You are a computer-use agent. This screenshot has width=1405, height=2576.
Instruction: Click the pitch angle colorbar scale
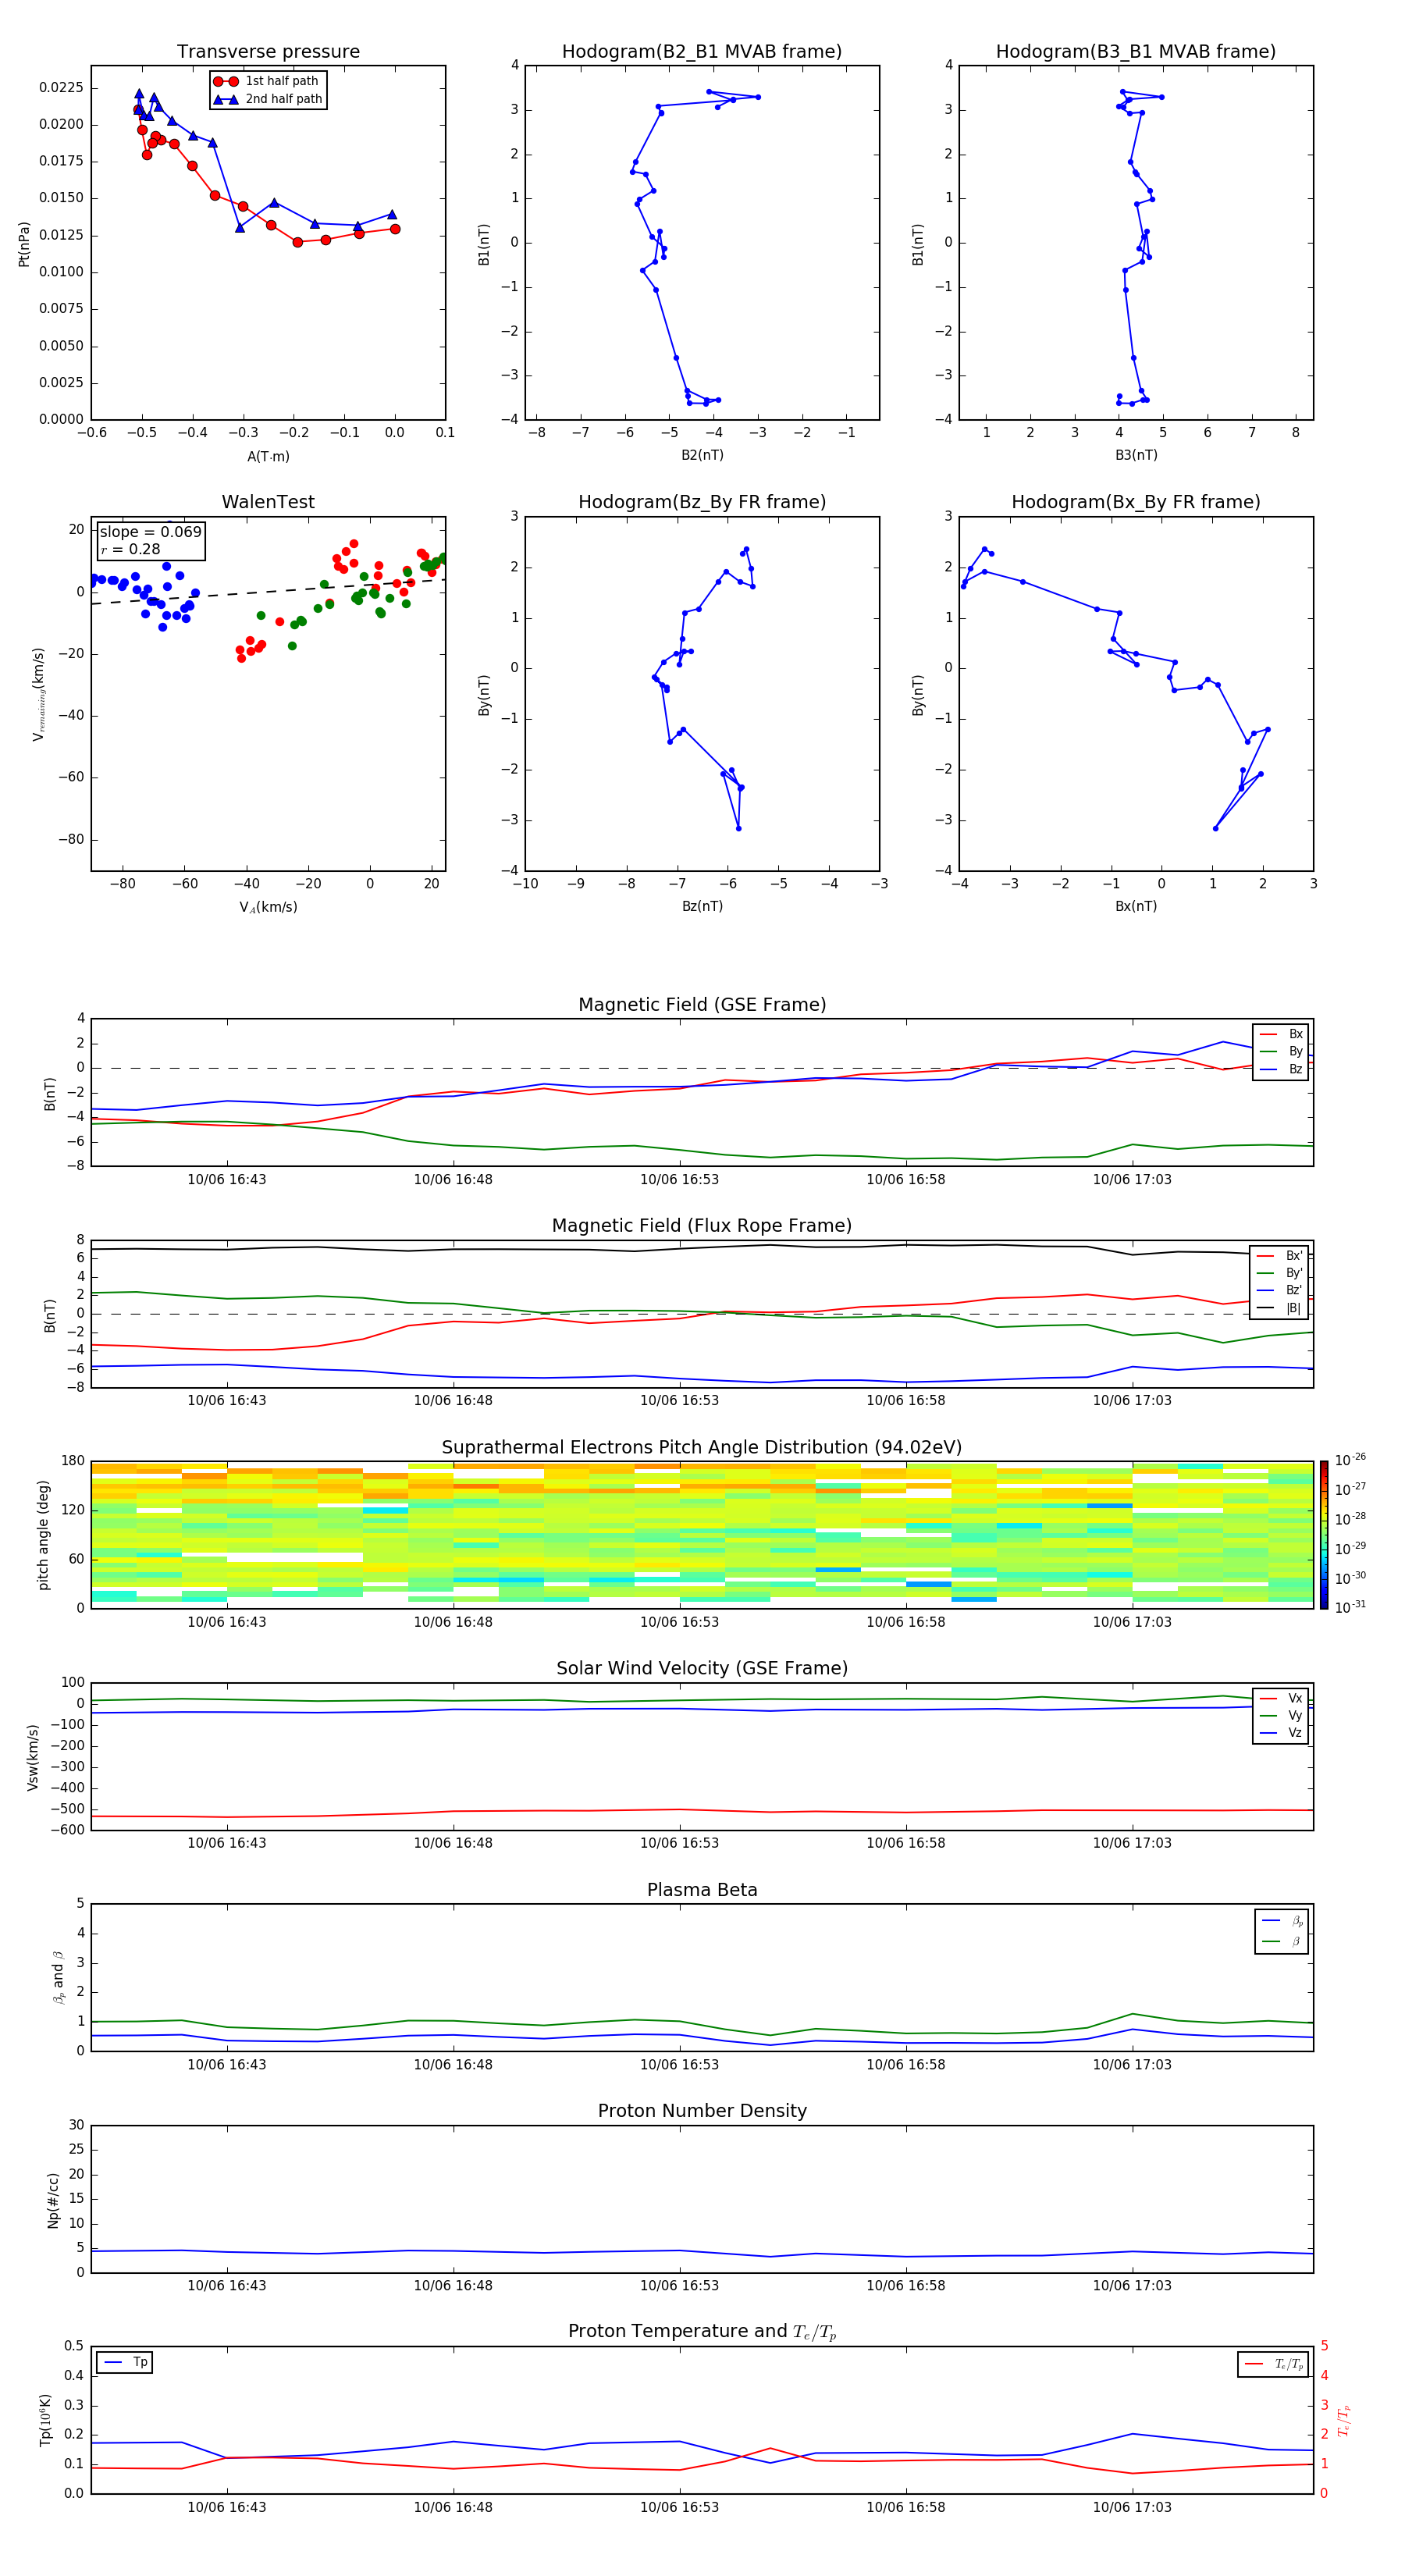1324,1535
